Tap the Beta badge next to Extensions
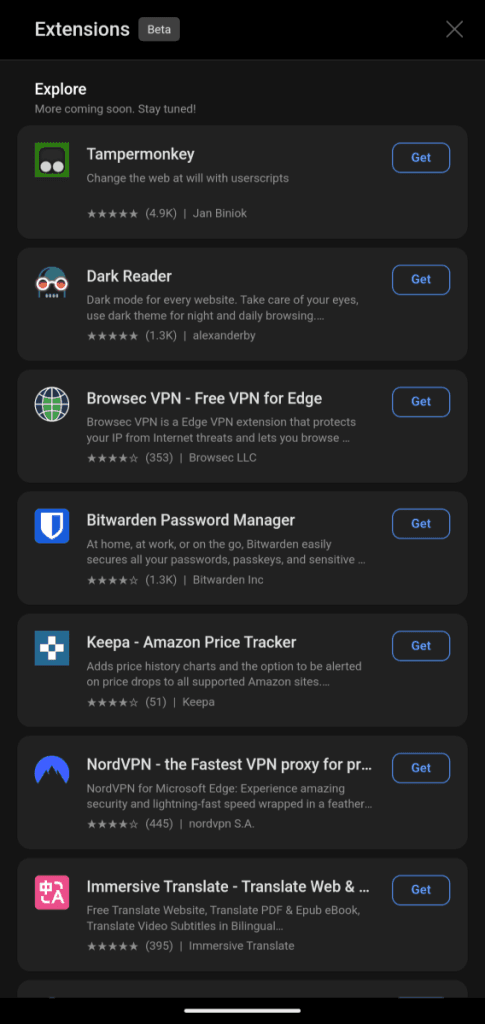 [x=159, y=29]
